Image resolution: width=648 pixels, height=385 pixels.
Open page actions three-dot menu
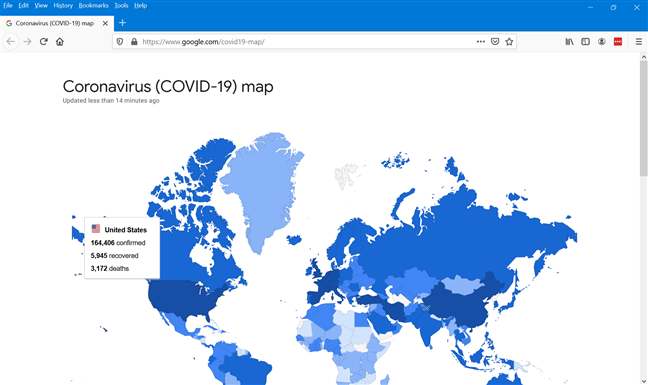pyautogui.click(x=481, y=42)
